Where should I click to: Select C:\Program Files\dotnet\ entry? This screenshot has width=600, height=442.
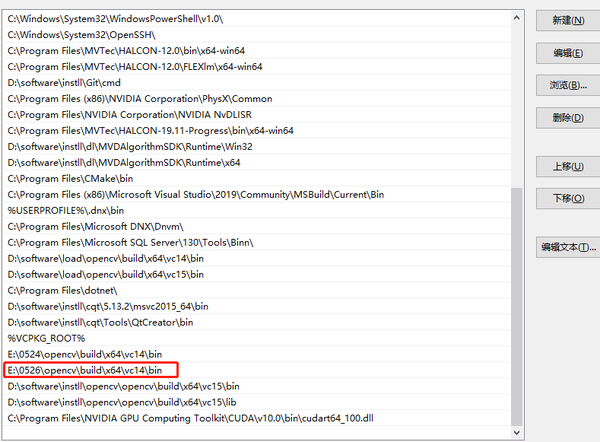pyautogui.click(x=257, y=290)
